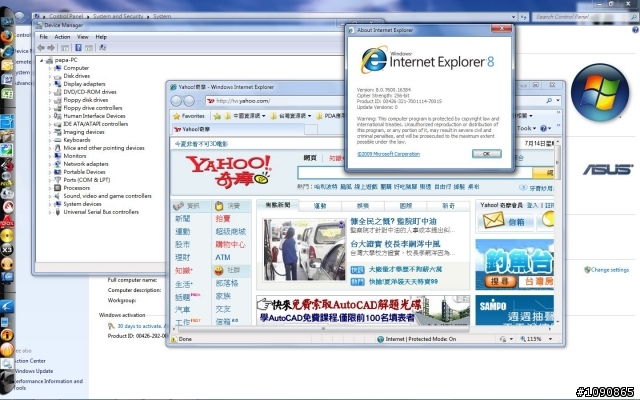Select Mice and other pointing devices
The width and height of the screenshot is (640, 400).
coord(104,148)
